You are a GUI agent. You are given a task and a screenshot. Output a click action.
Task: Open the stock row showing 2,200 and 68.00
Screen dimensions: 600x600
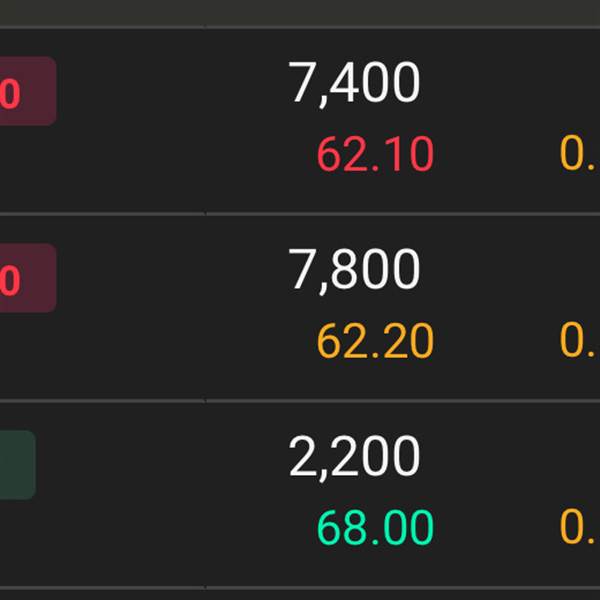300,494
